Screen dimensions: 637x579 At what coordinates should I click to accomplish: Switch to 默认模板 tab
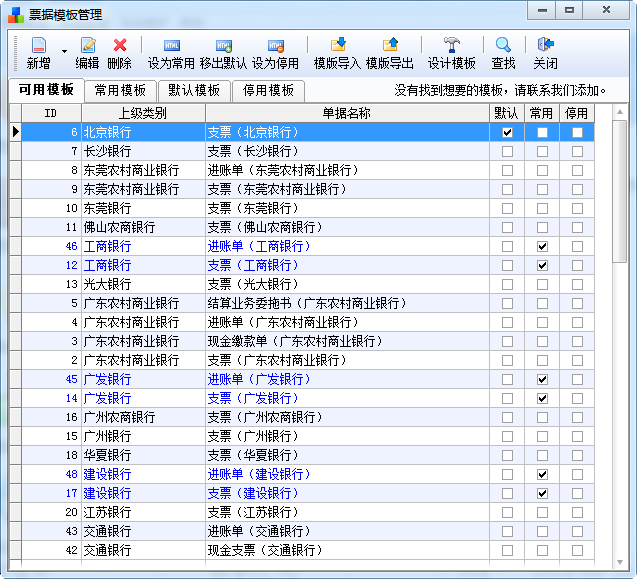pyautogui.click(x=194, y=90)
